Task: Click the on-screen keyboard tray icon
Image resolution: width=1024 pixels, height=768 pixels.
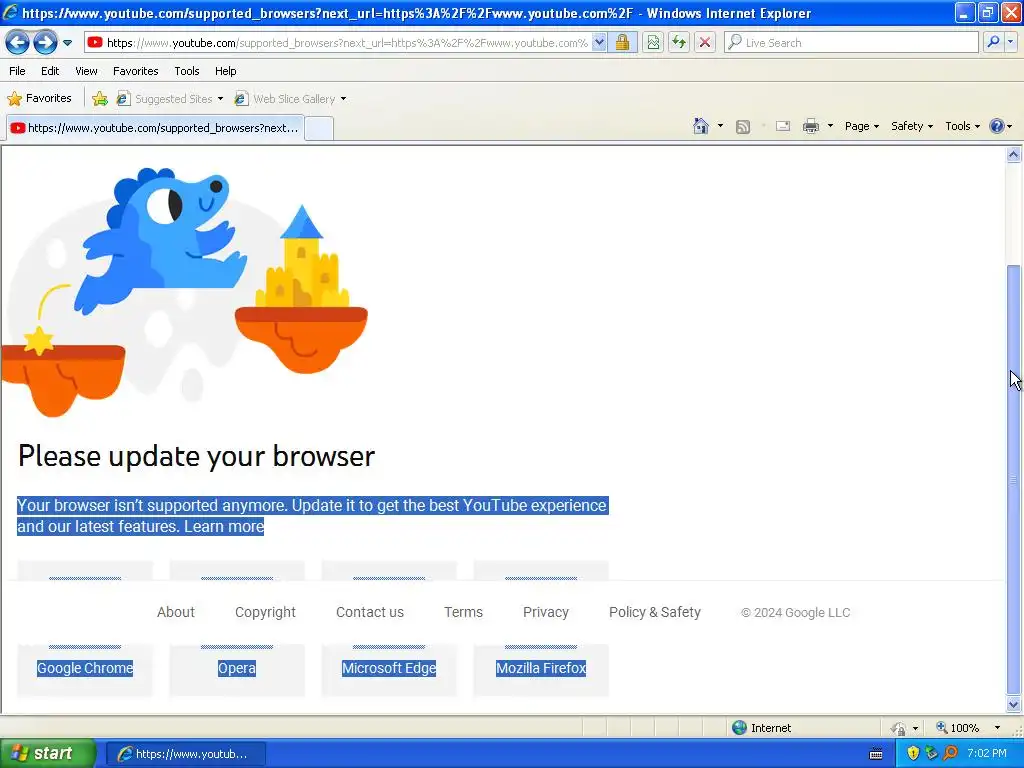Action: [x=876, y=754]
